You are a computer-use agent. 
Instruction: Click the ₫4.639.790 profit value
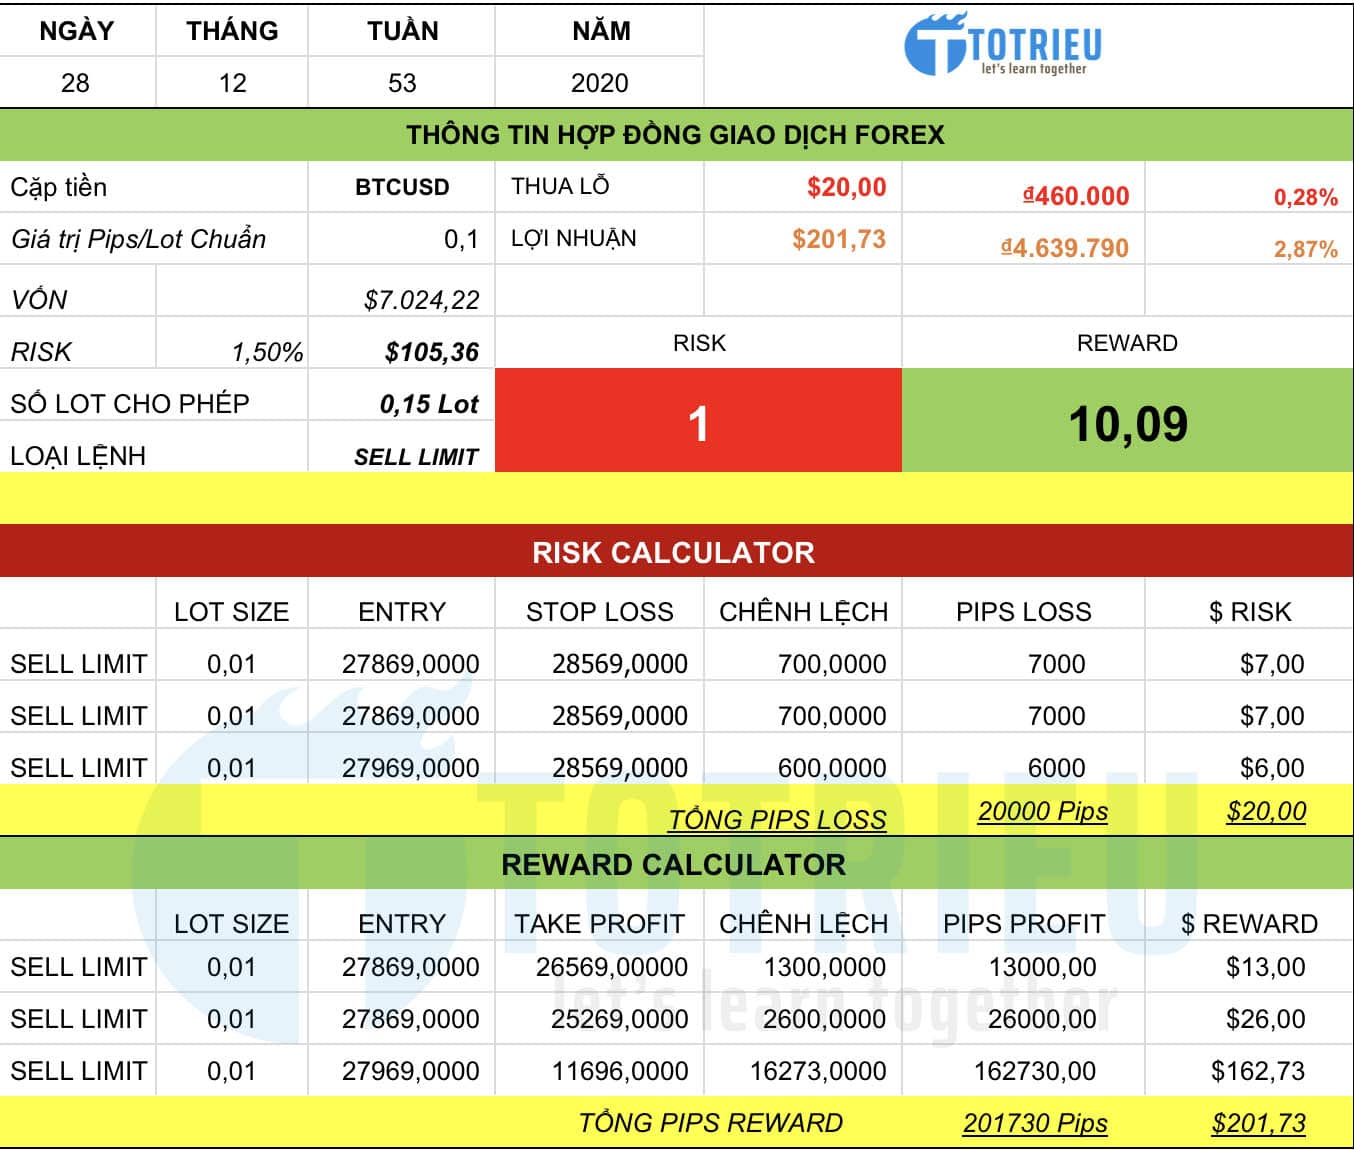[x=1065, y=248]
